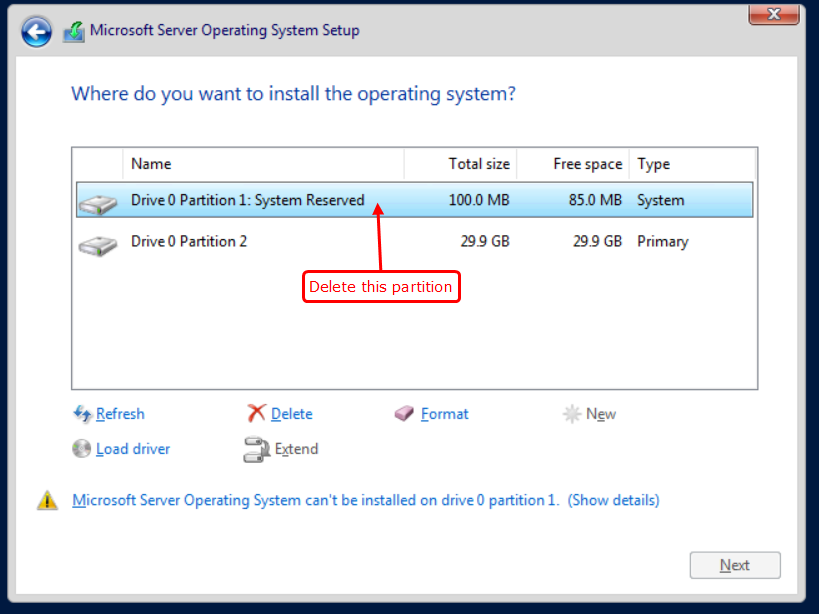Click the 85.0 MB free space value
Viewport: 819px width, 614px height.
coord(595,200)
